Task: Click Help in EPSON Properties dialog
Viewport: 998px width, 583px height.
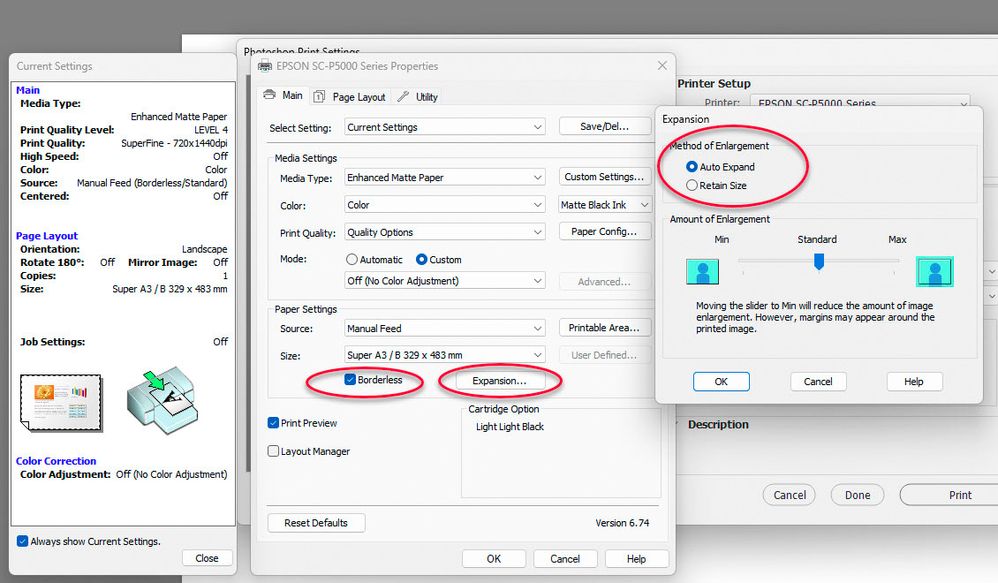Action: (636, 558)
